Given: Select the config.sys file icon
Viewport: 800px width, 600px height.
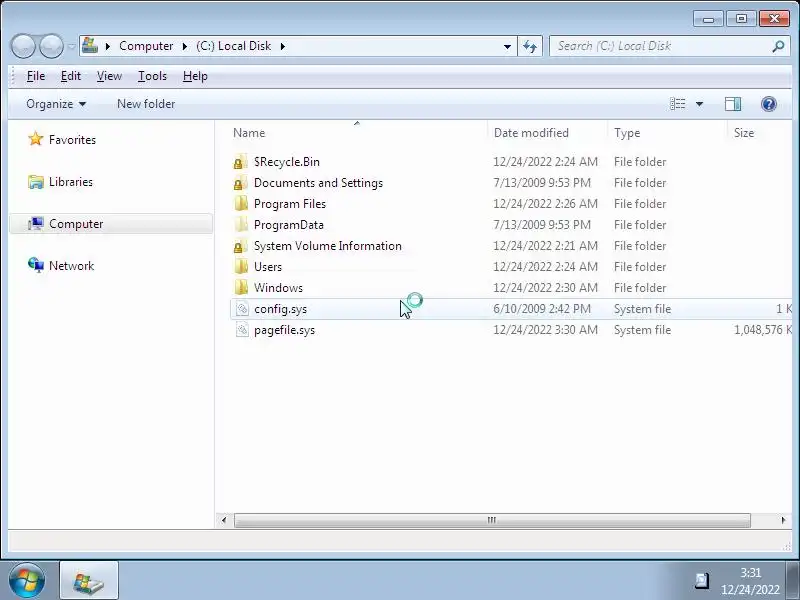Looking at the screenshot, I should click(242, 309).
